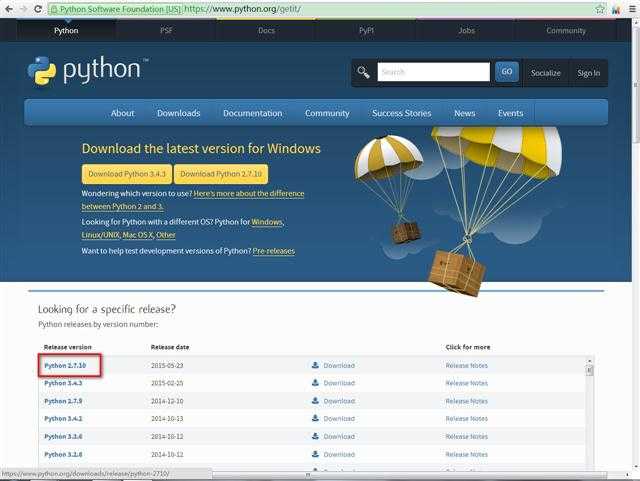
Task: Click the Other OS link
Action: (166, 235)
